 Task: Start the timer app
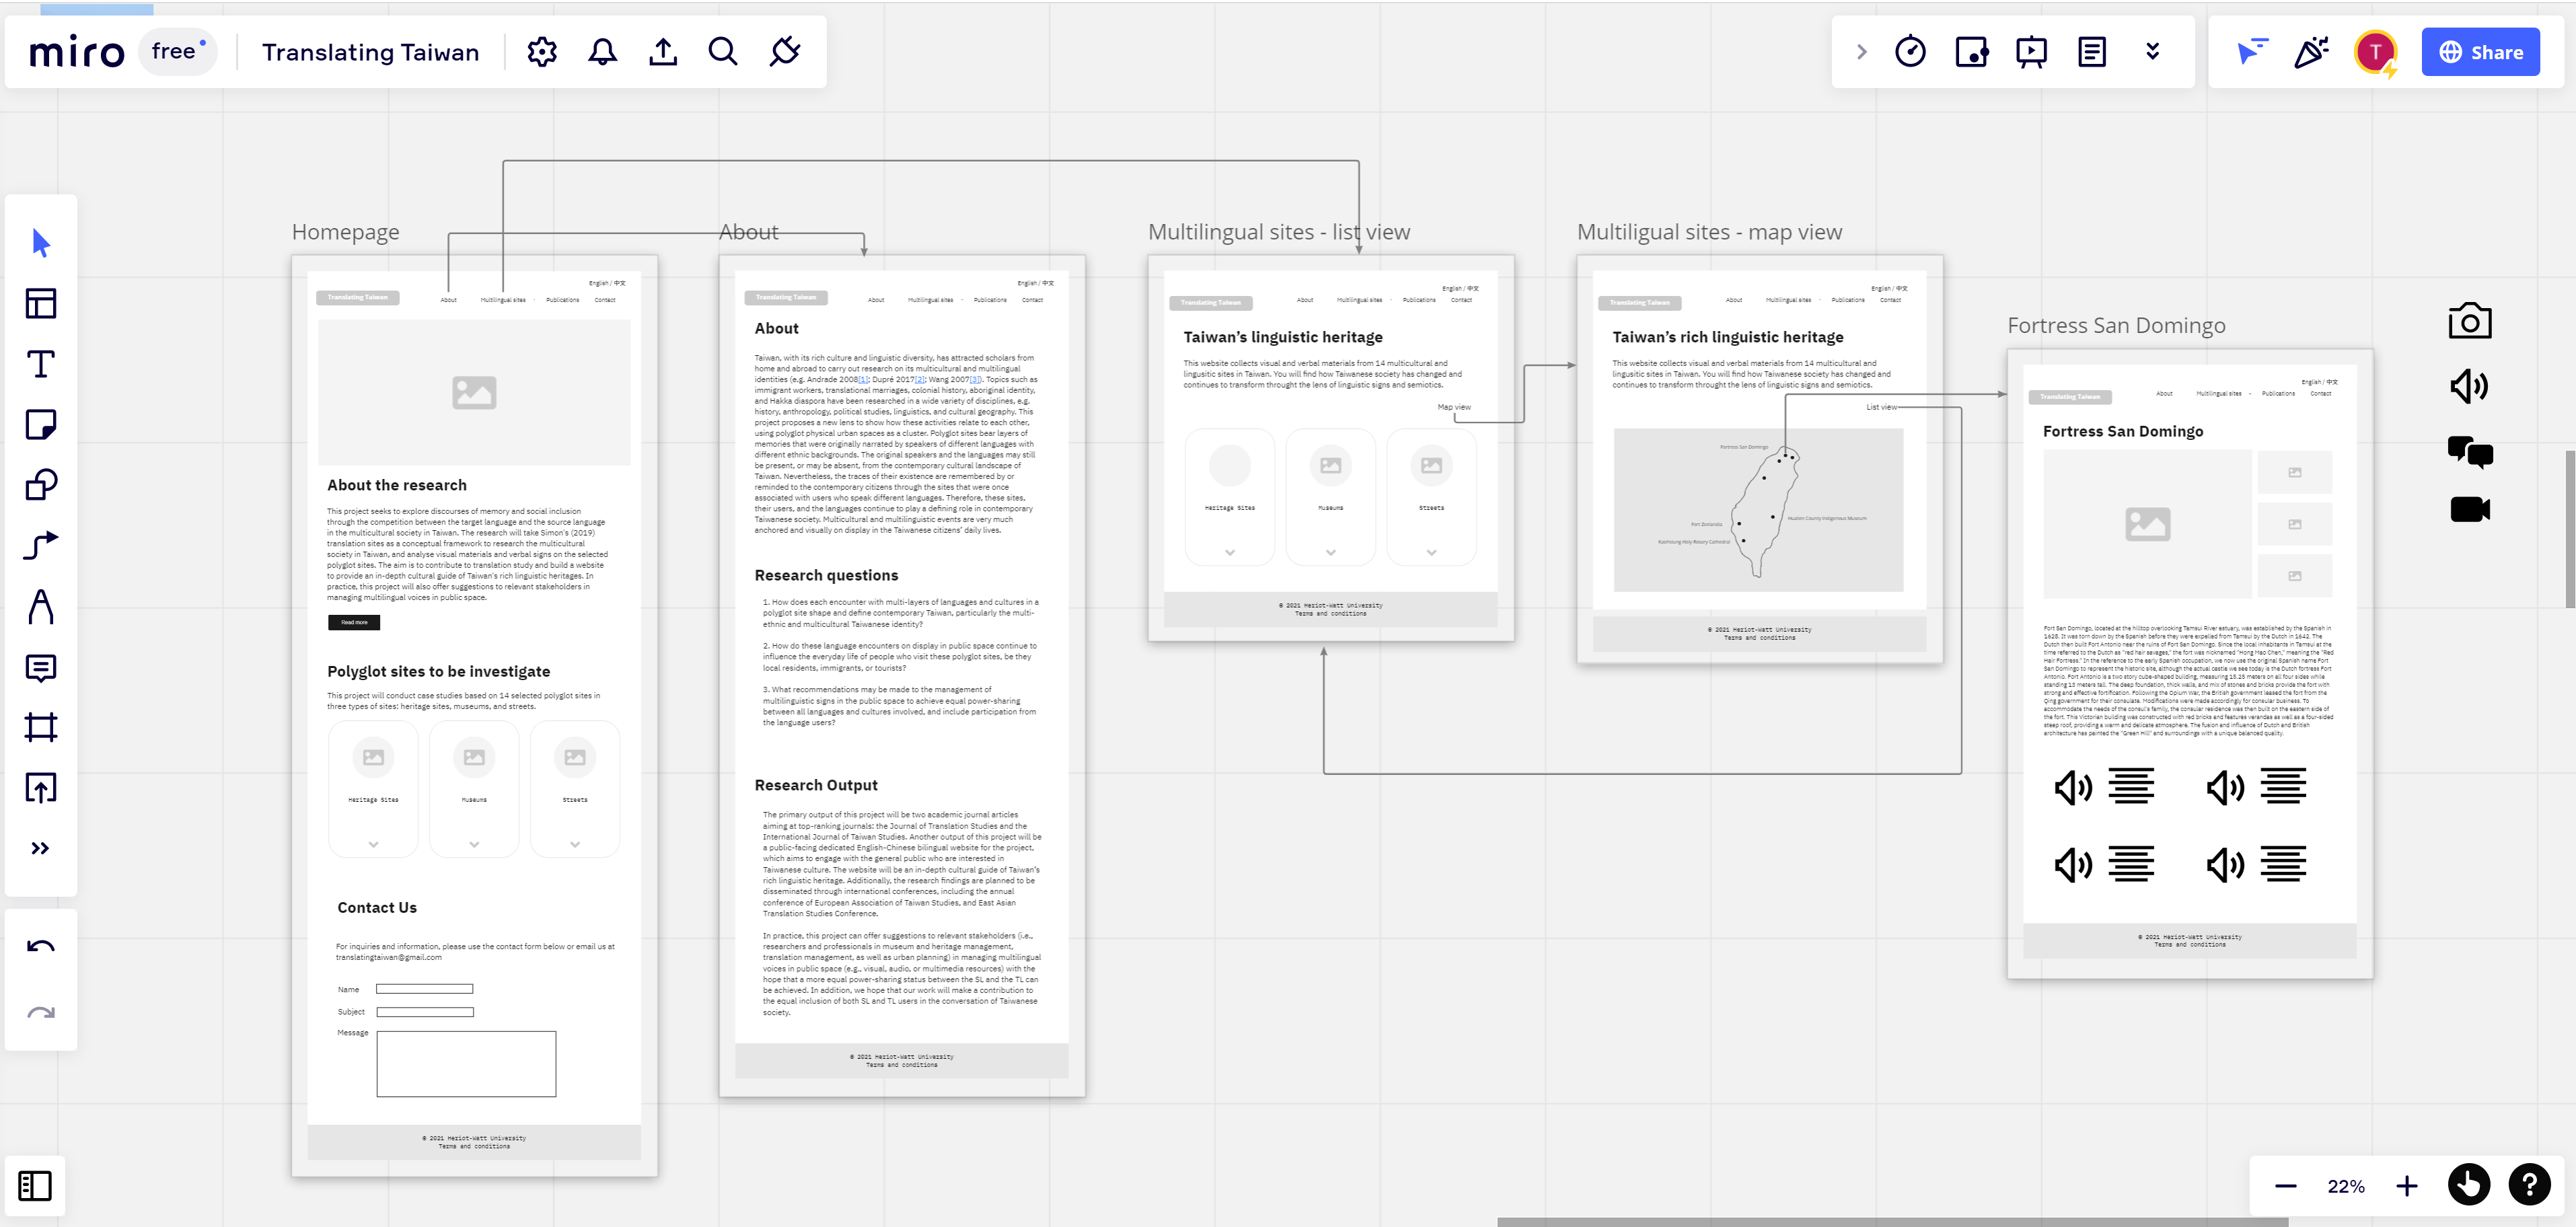pos(1910,52)
